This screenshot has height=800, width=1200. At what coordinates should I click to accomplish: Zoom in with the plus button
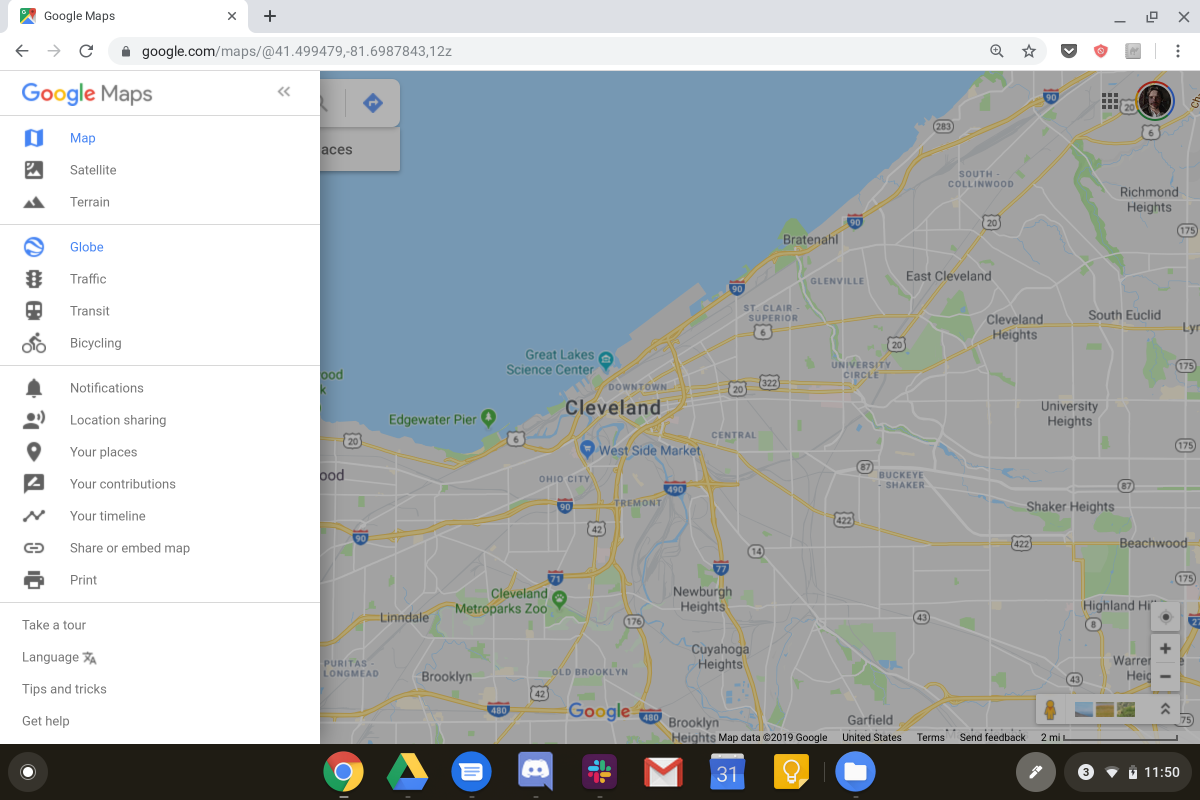[1165, 649]
